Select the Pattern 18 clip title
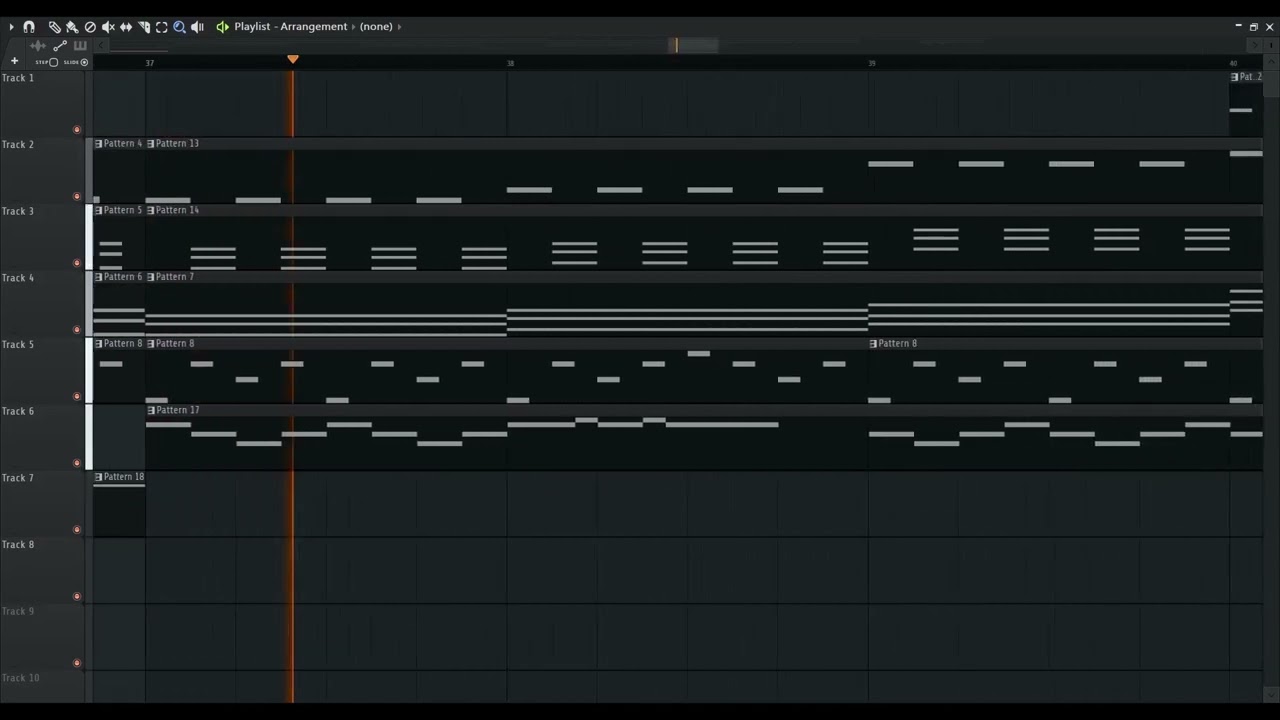This screenshot has height=720, width=1280. point(124,477)
